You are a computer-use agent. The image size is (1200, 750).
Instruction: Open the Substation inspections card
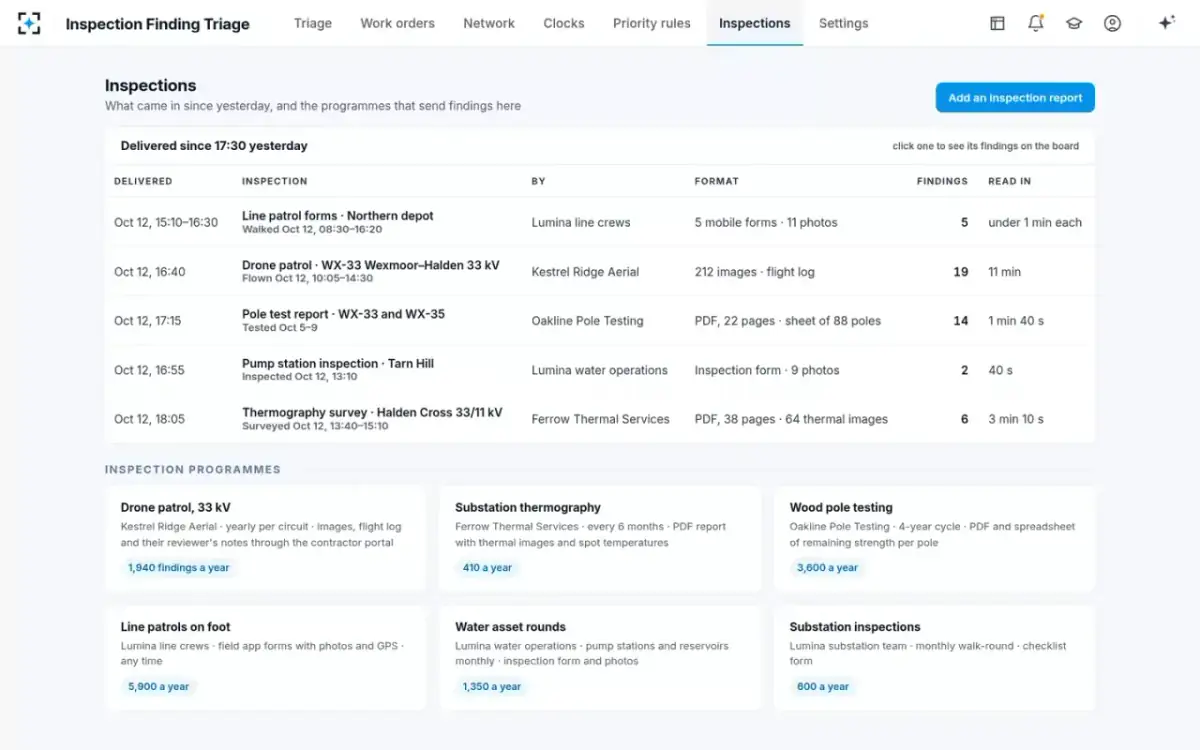coord(934,658)
